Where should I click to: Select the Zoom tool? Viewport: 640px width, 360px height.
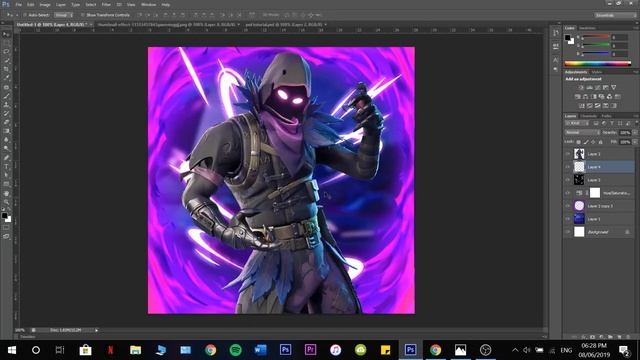click(6, 202)
